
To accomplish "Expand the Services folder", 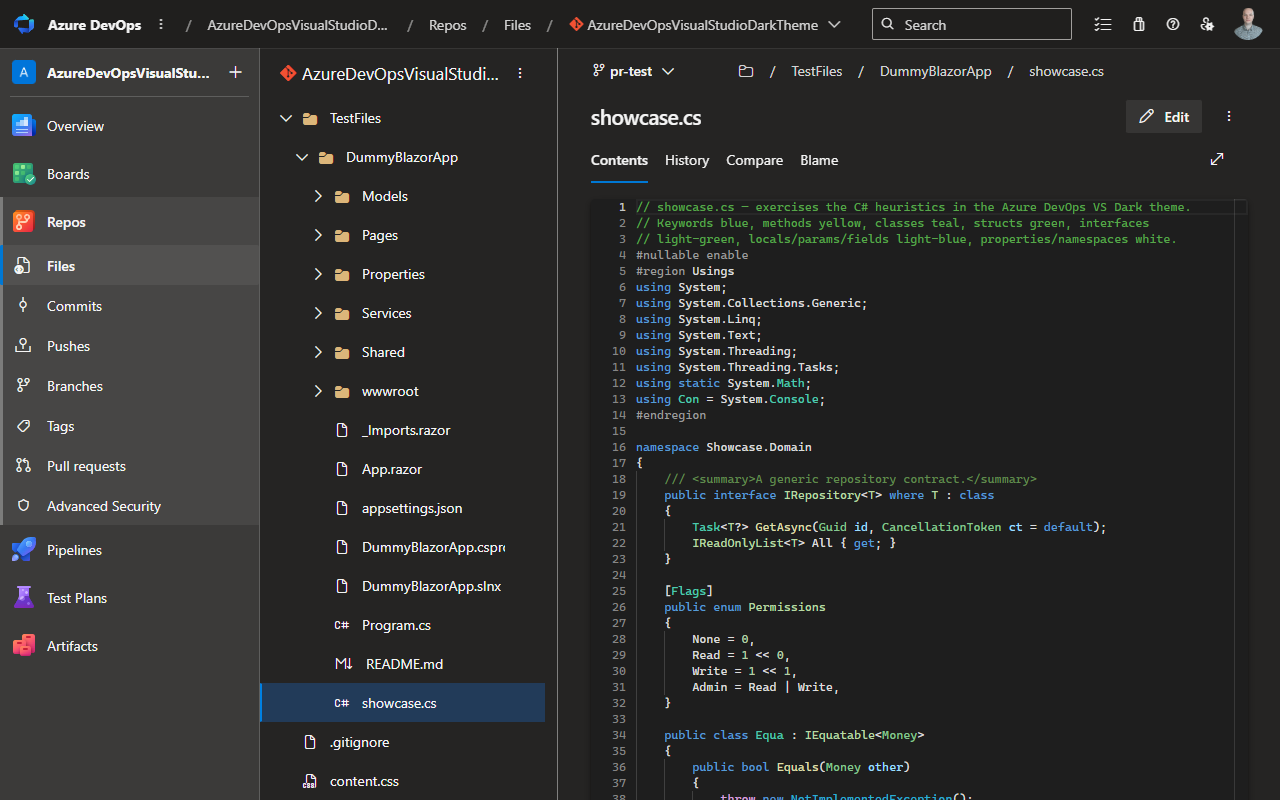I will pos(318,313).
